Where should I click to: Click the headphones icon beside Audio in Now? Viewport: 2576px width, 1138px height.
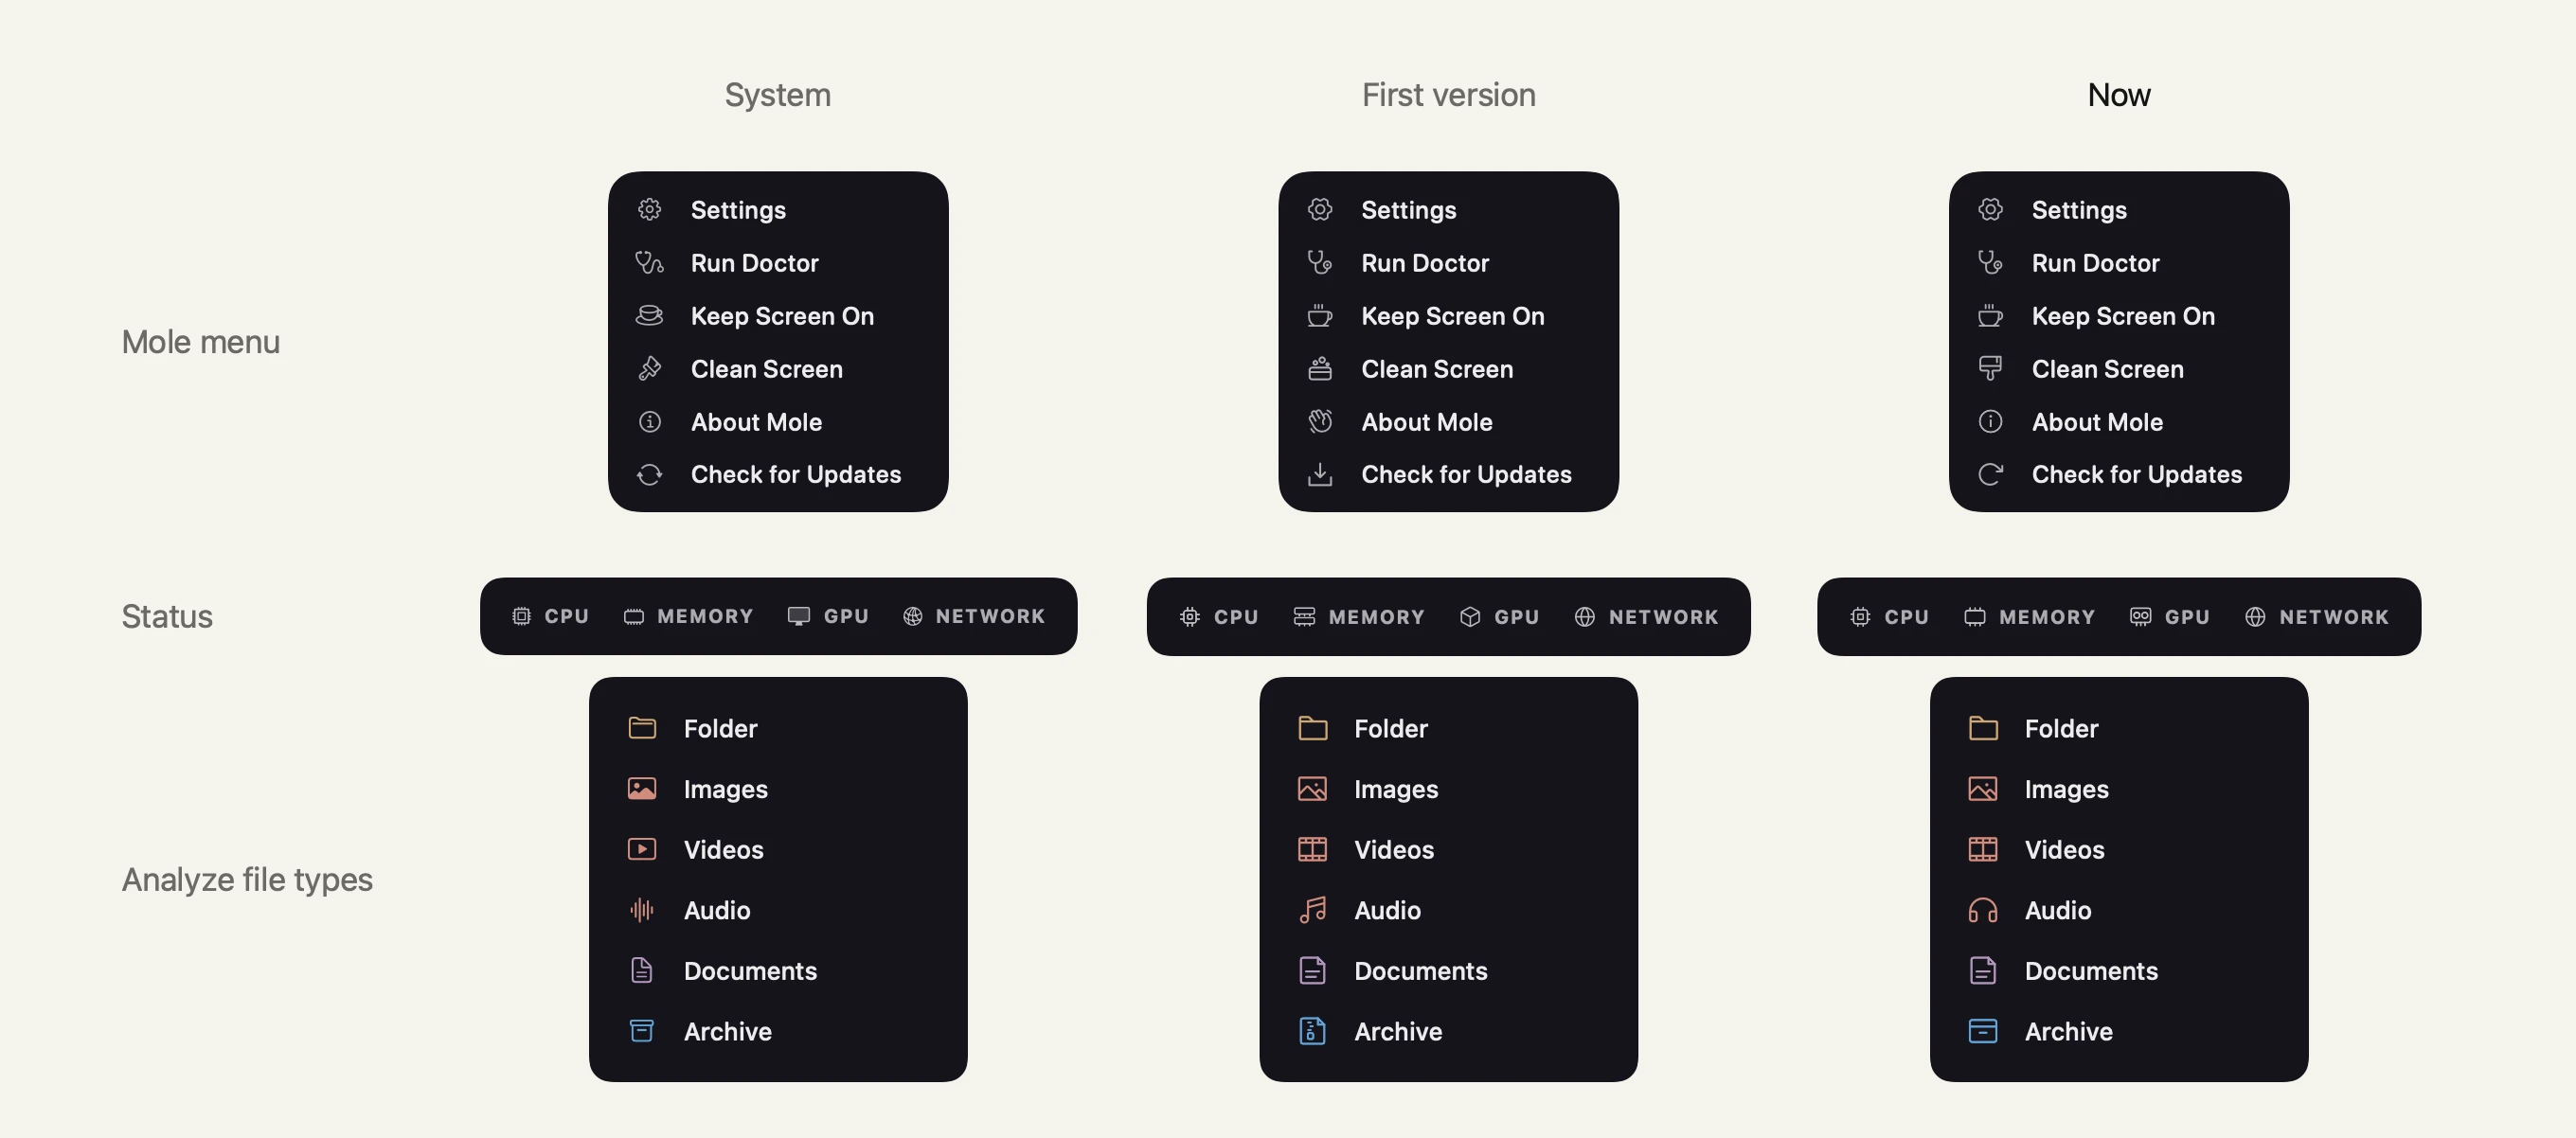pyautogui.click(x=1983, y=910)
